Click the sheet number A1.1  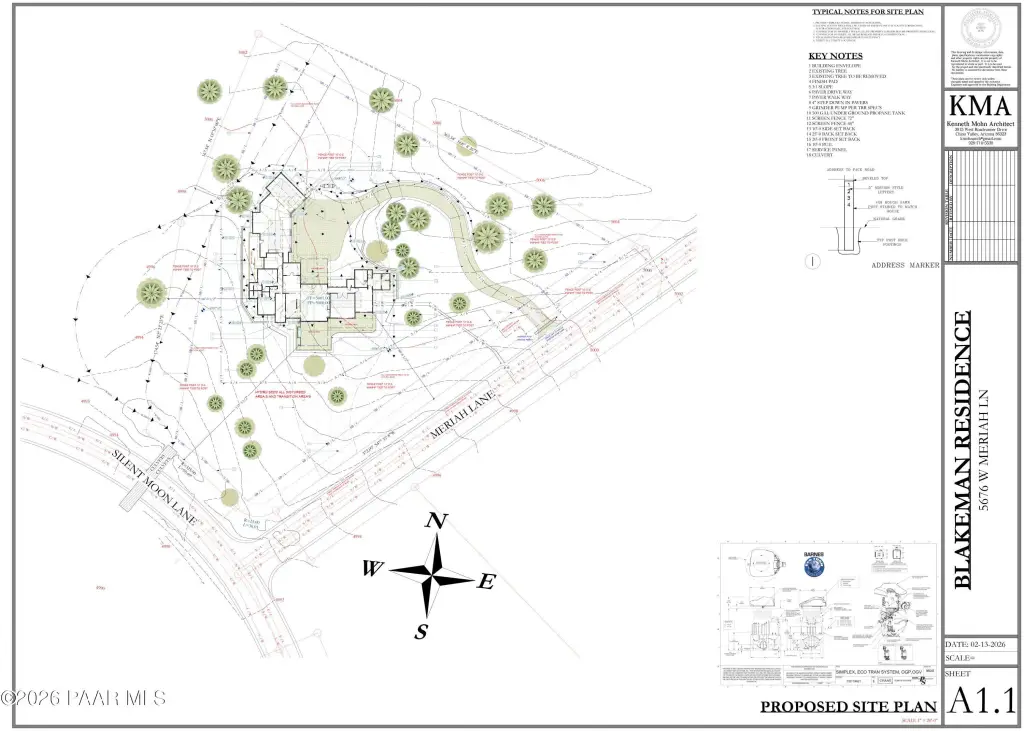(x=981, y=699)
